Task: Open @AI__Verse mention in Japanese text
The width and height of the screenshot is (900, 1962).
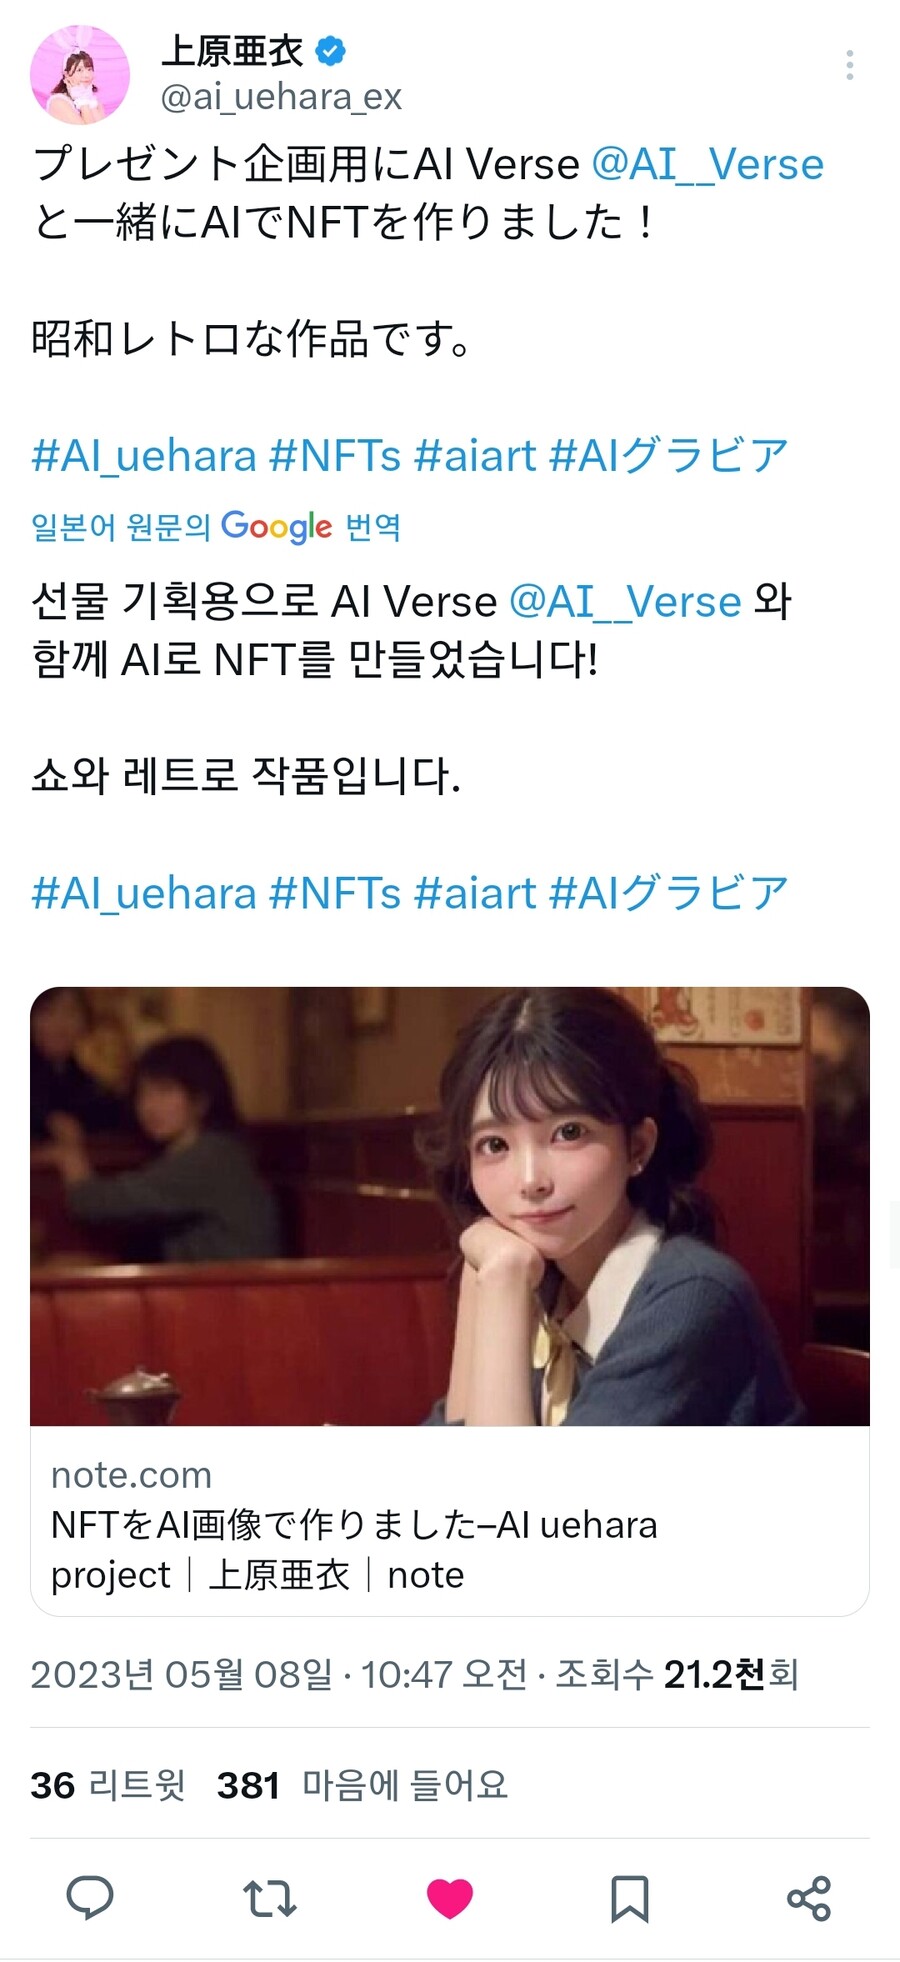Action: click(707, 165)
